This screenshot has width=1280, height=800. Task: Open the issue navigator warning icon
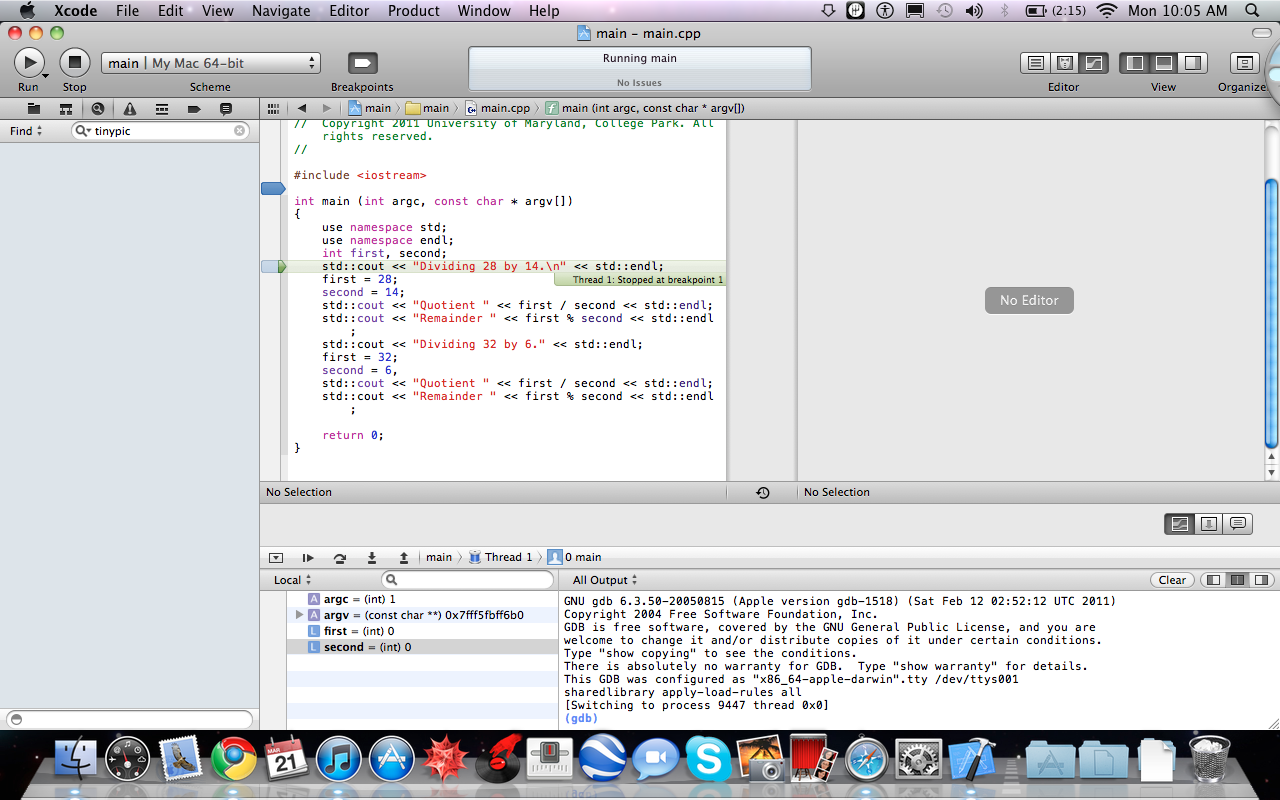(x=130, y=109)
